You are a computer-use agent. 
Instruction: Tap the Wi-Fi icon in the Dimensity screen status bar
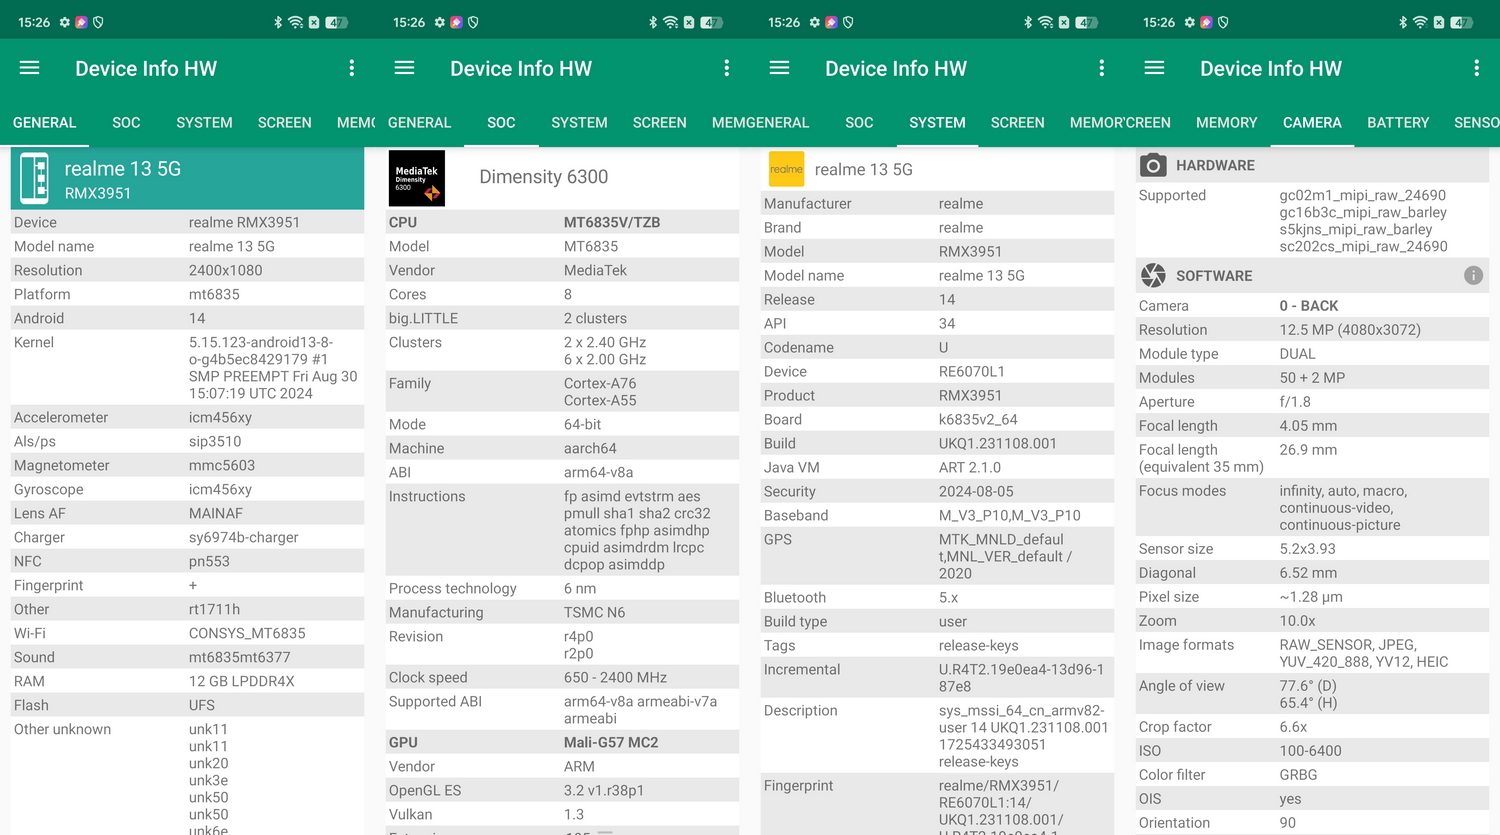tap(670, 22)
